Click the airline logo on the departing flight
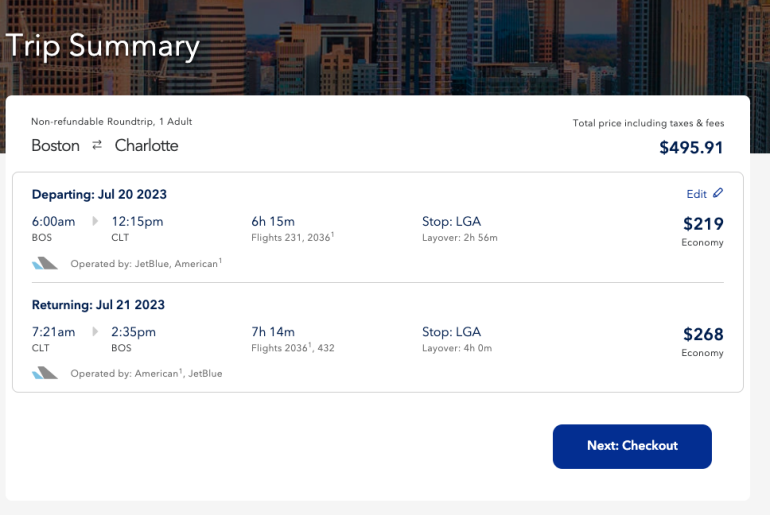The width and height of the screenshot is (770, 515). 45,263
